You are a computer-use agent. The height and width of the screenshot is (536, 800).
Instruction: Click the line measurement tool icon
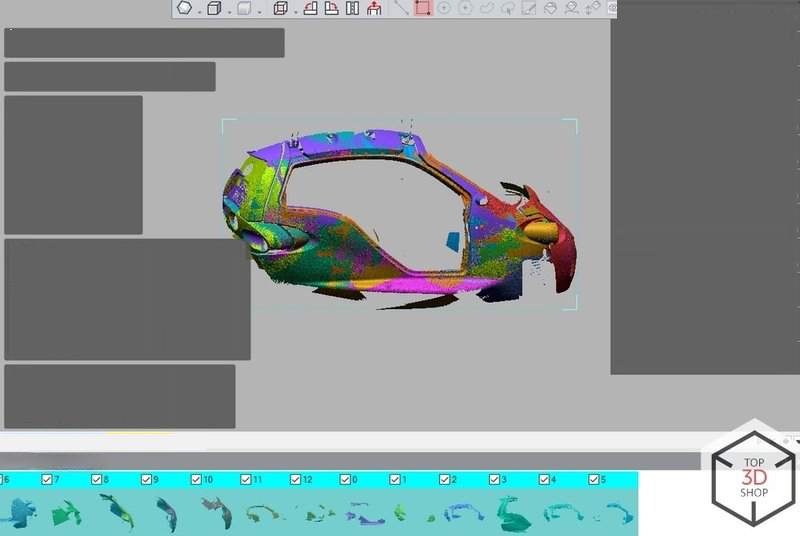click(401, 8)
